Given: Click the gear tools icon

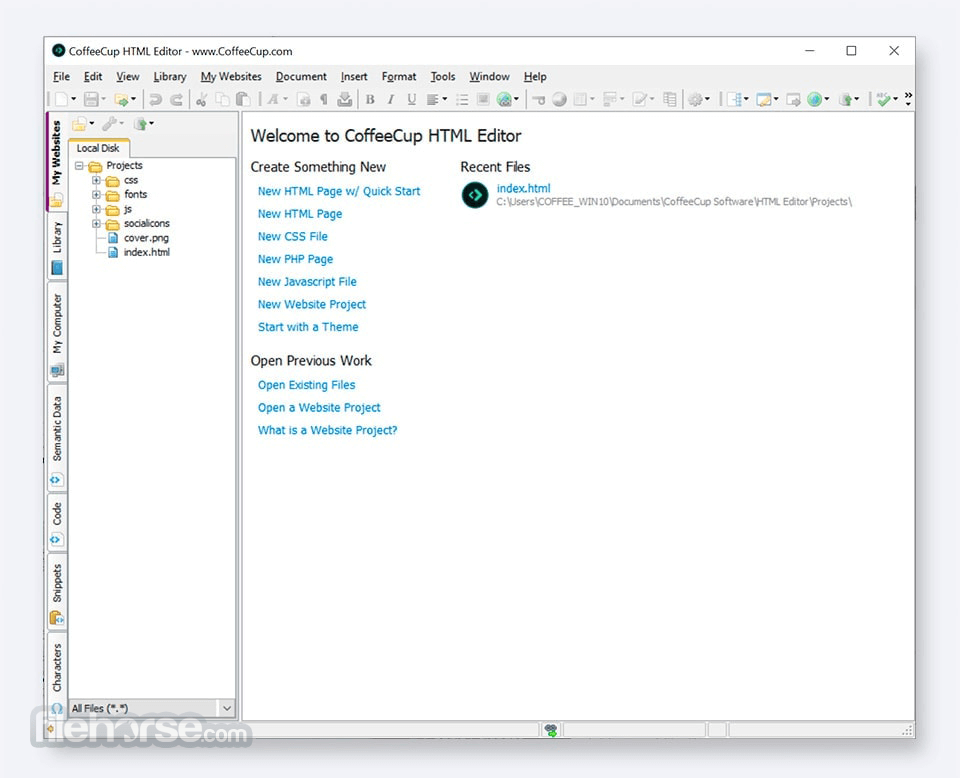Looking at the screenshot, I should point(695,99).
